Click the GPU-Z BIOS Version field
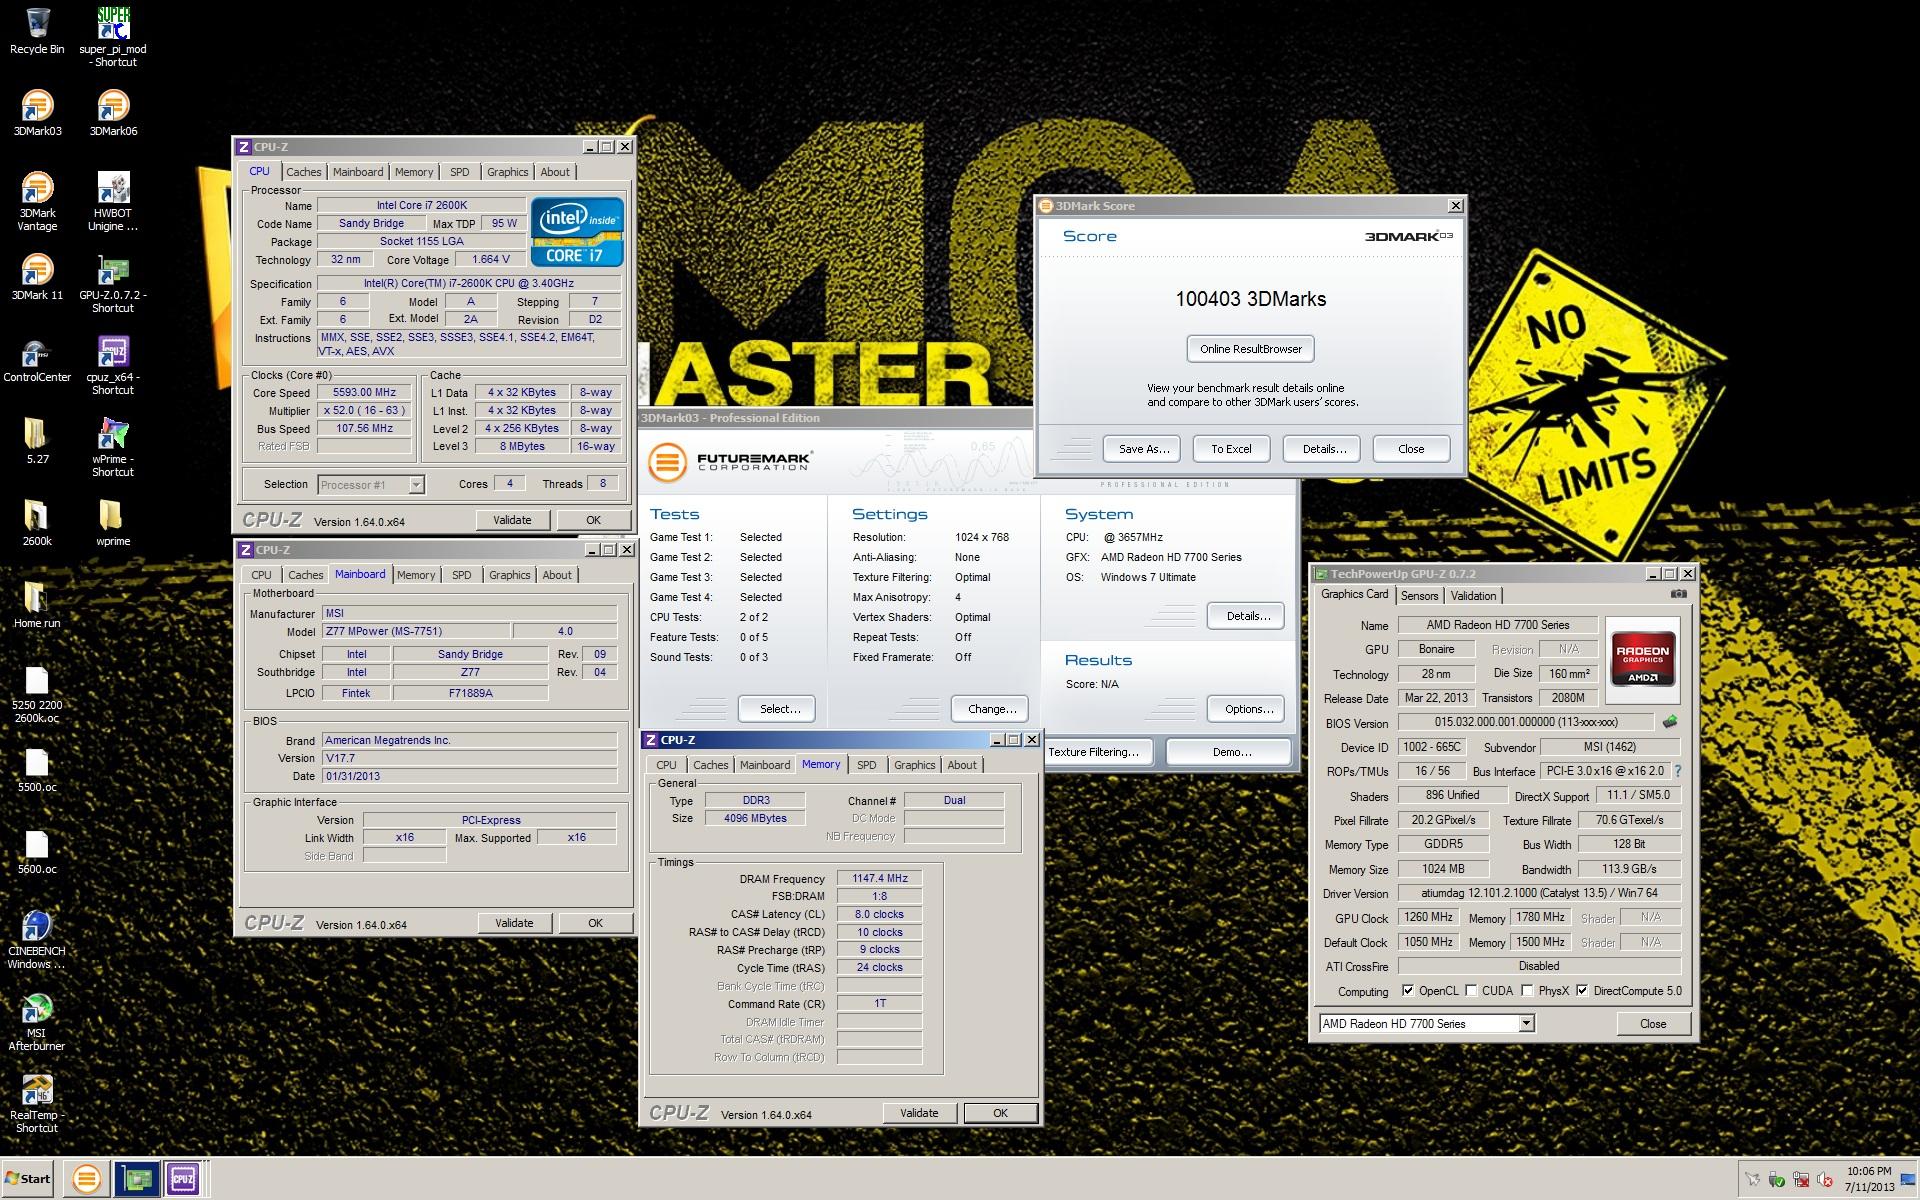Image resolution: width=1920 pixels, height=1200 pixels. (1525, 722)
